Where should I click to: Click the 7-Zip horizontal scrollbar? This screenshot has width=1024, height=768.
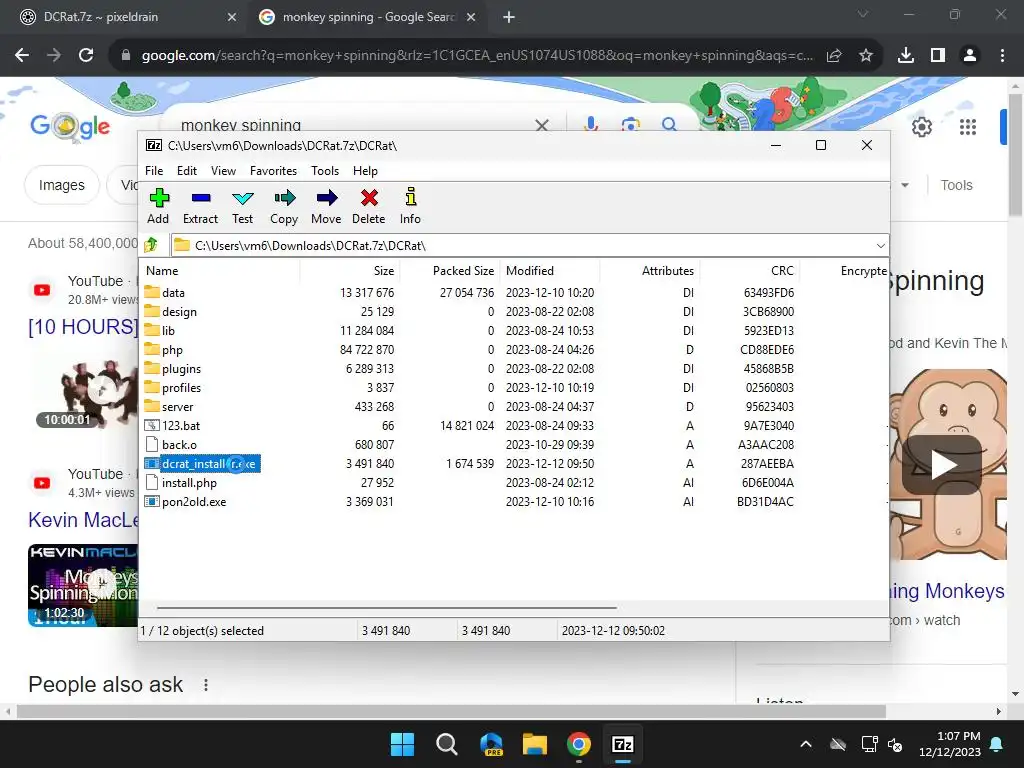tap(387, 607)
